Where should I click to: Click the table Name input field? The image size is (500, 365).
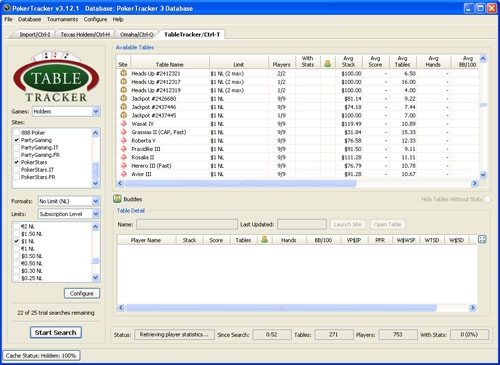[187, 224]
